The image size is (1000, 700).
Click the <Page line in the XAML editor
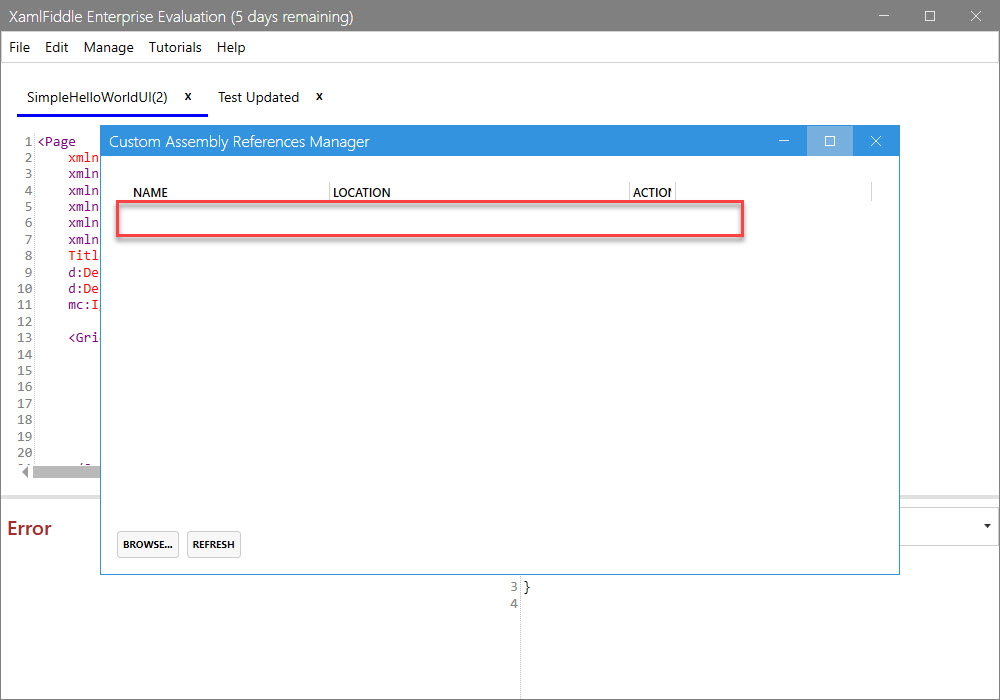point(57,142)
